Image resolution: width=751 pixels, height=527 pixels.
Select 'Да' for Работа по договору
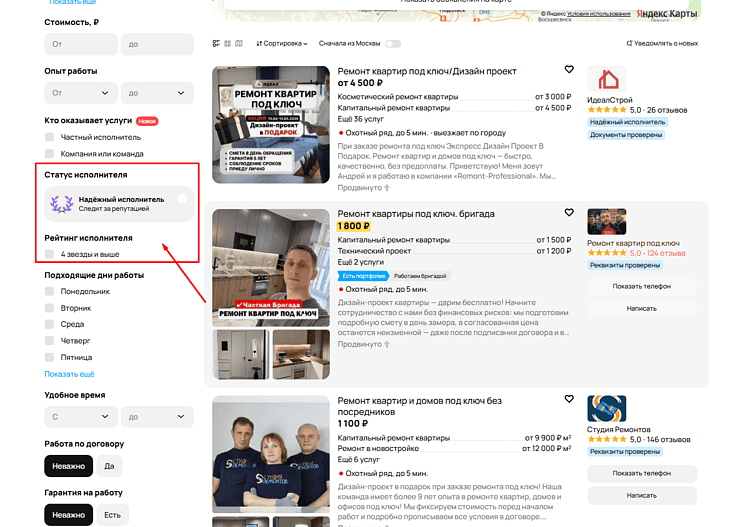coord(109,466)
